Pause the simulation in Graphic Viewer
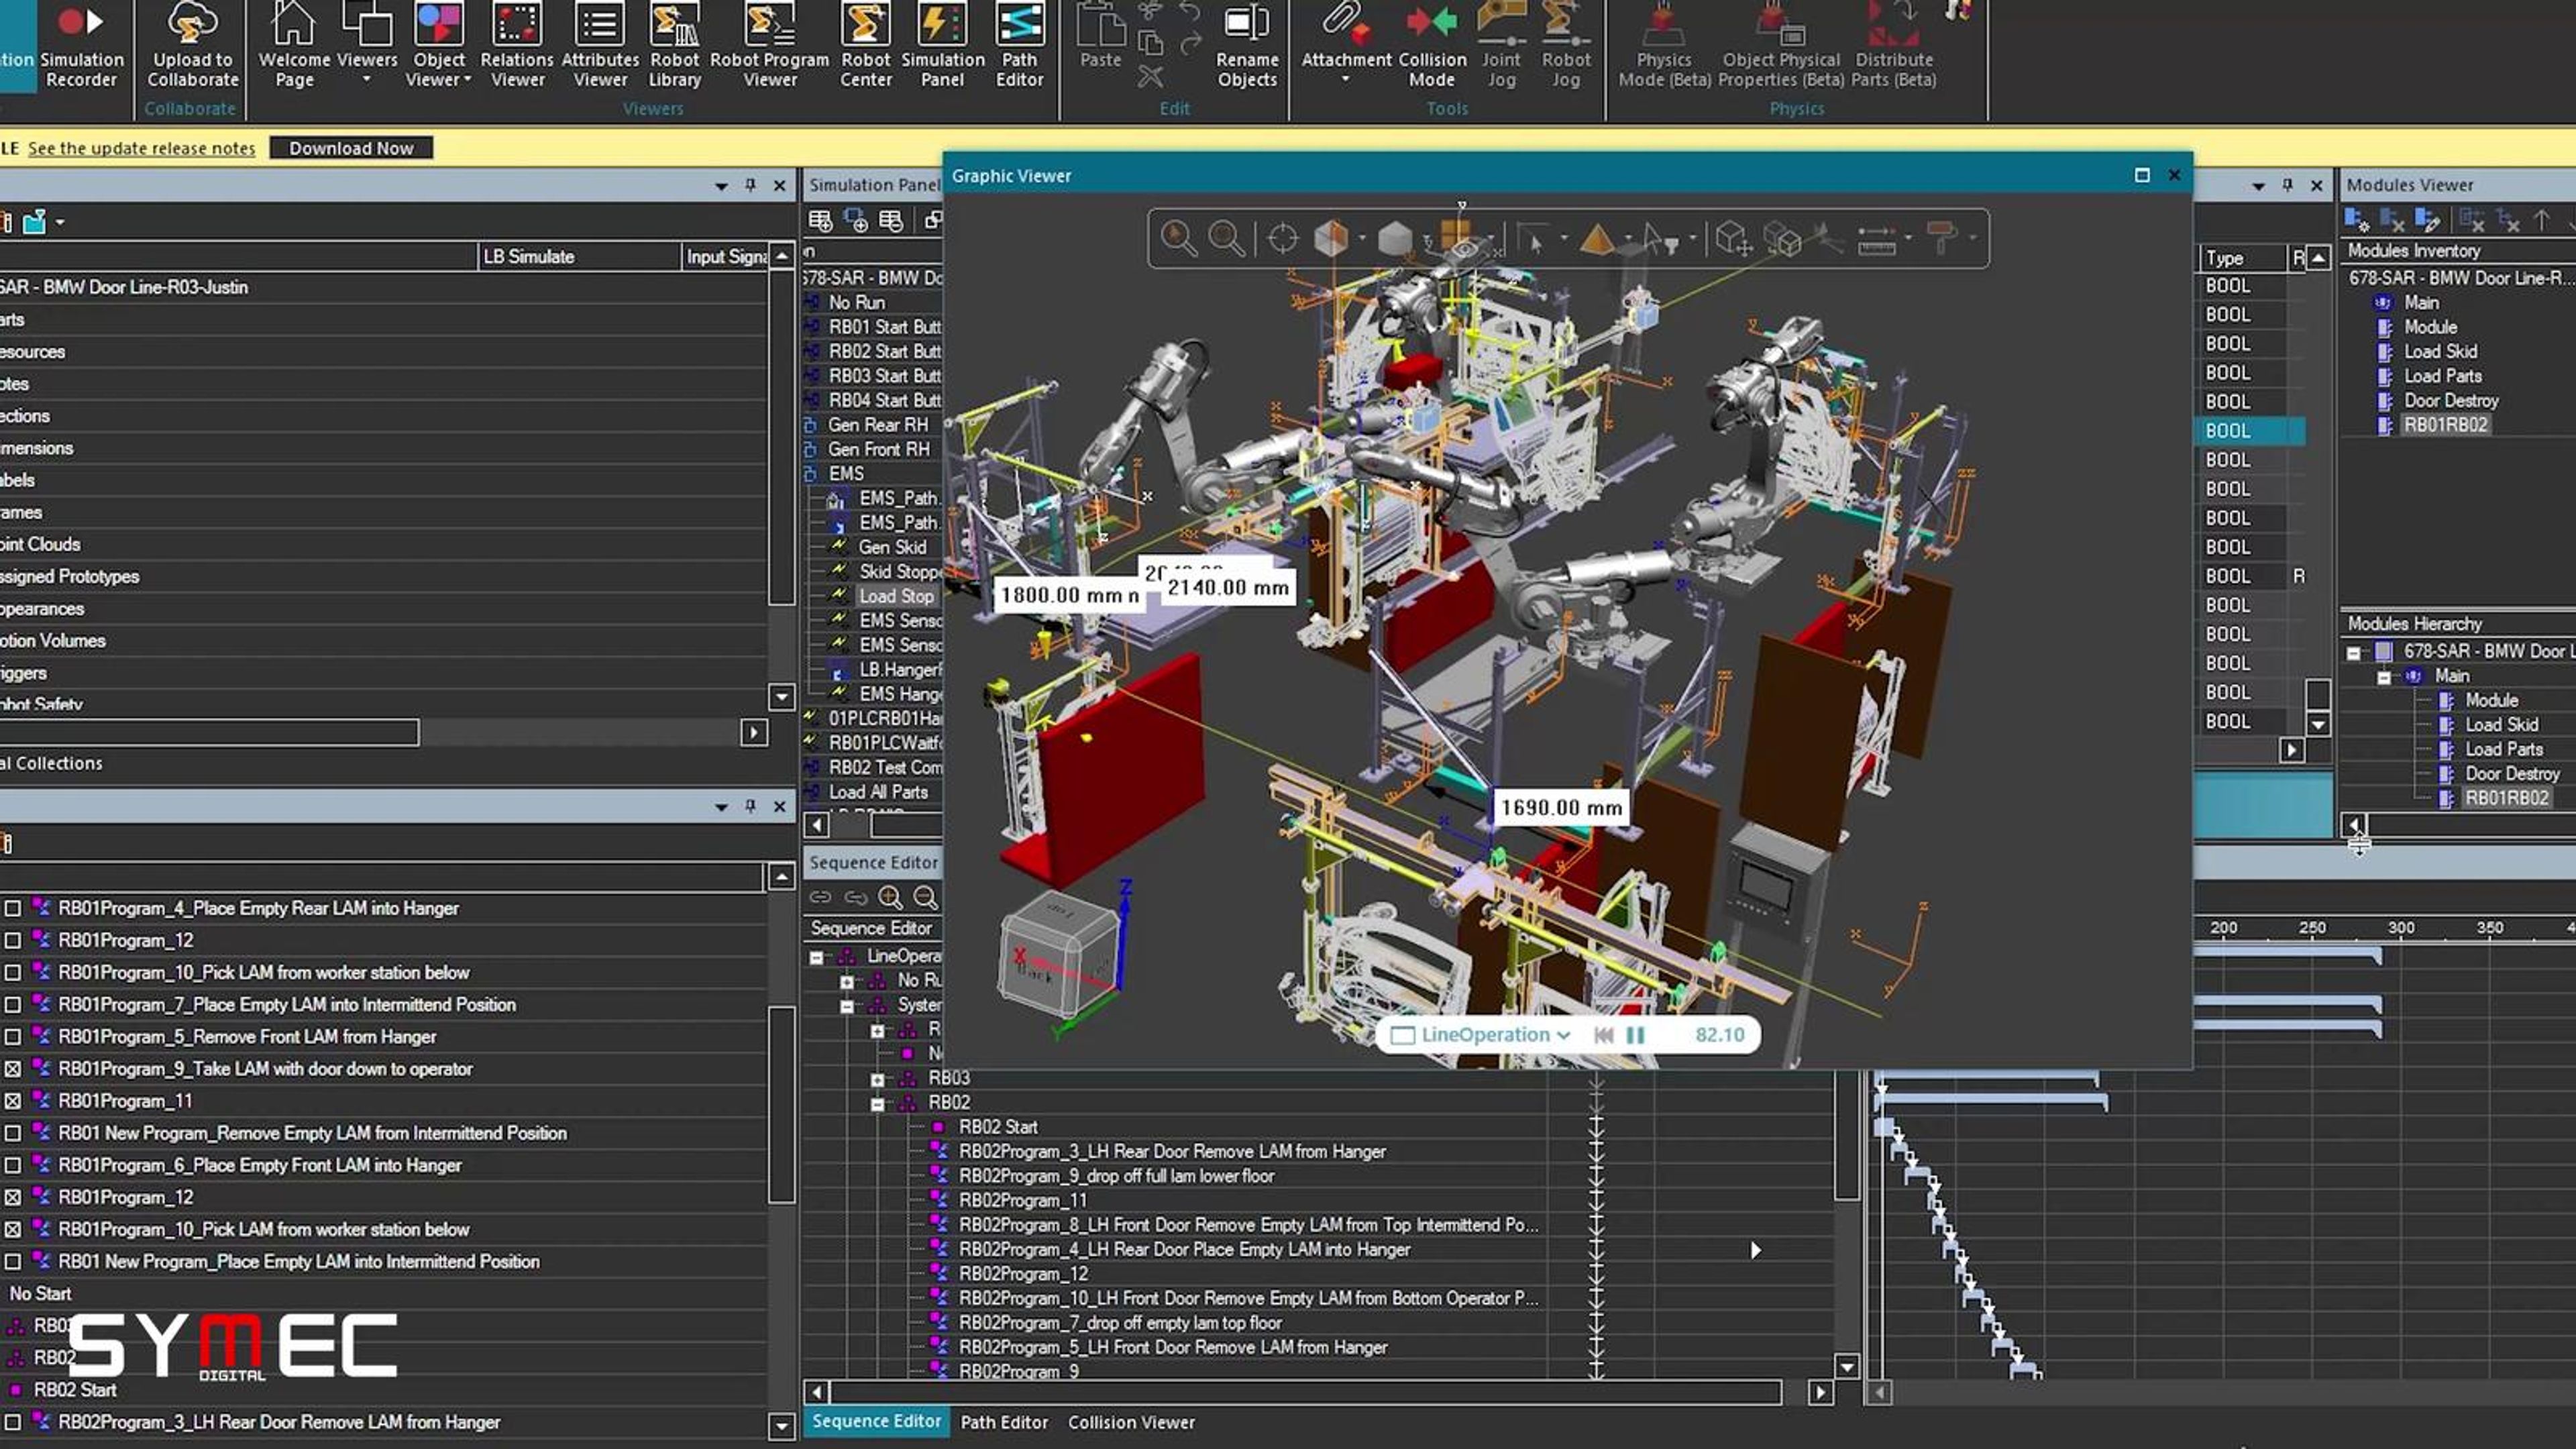Screen dimensions: 2576x1449 (x=1636, y=1035)
